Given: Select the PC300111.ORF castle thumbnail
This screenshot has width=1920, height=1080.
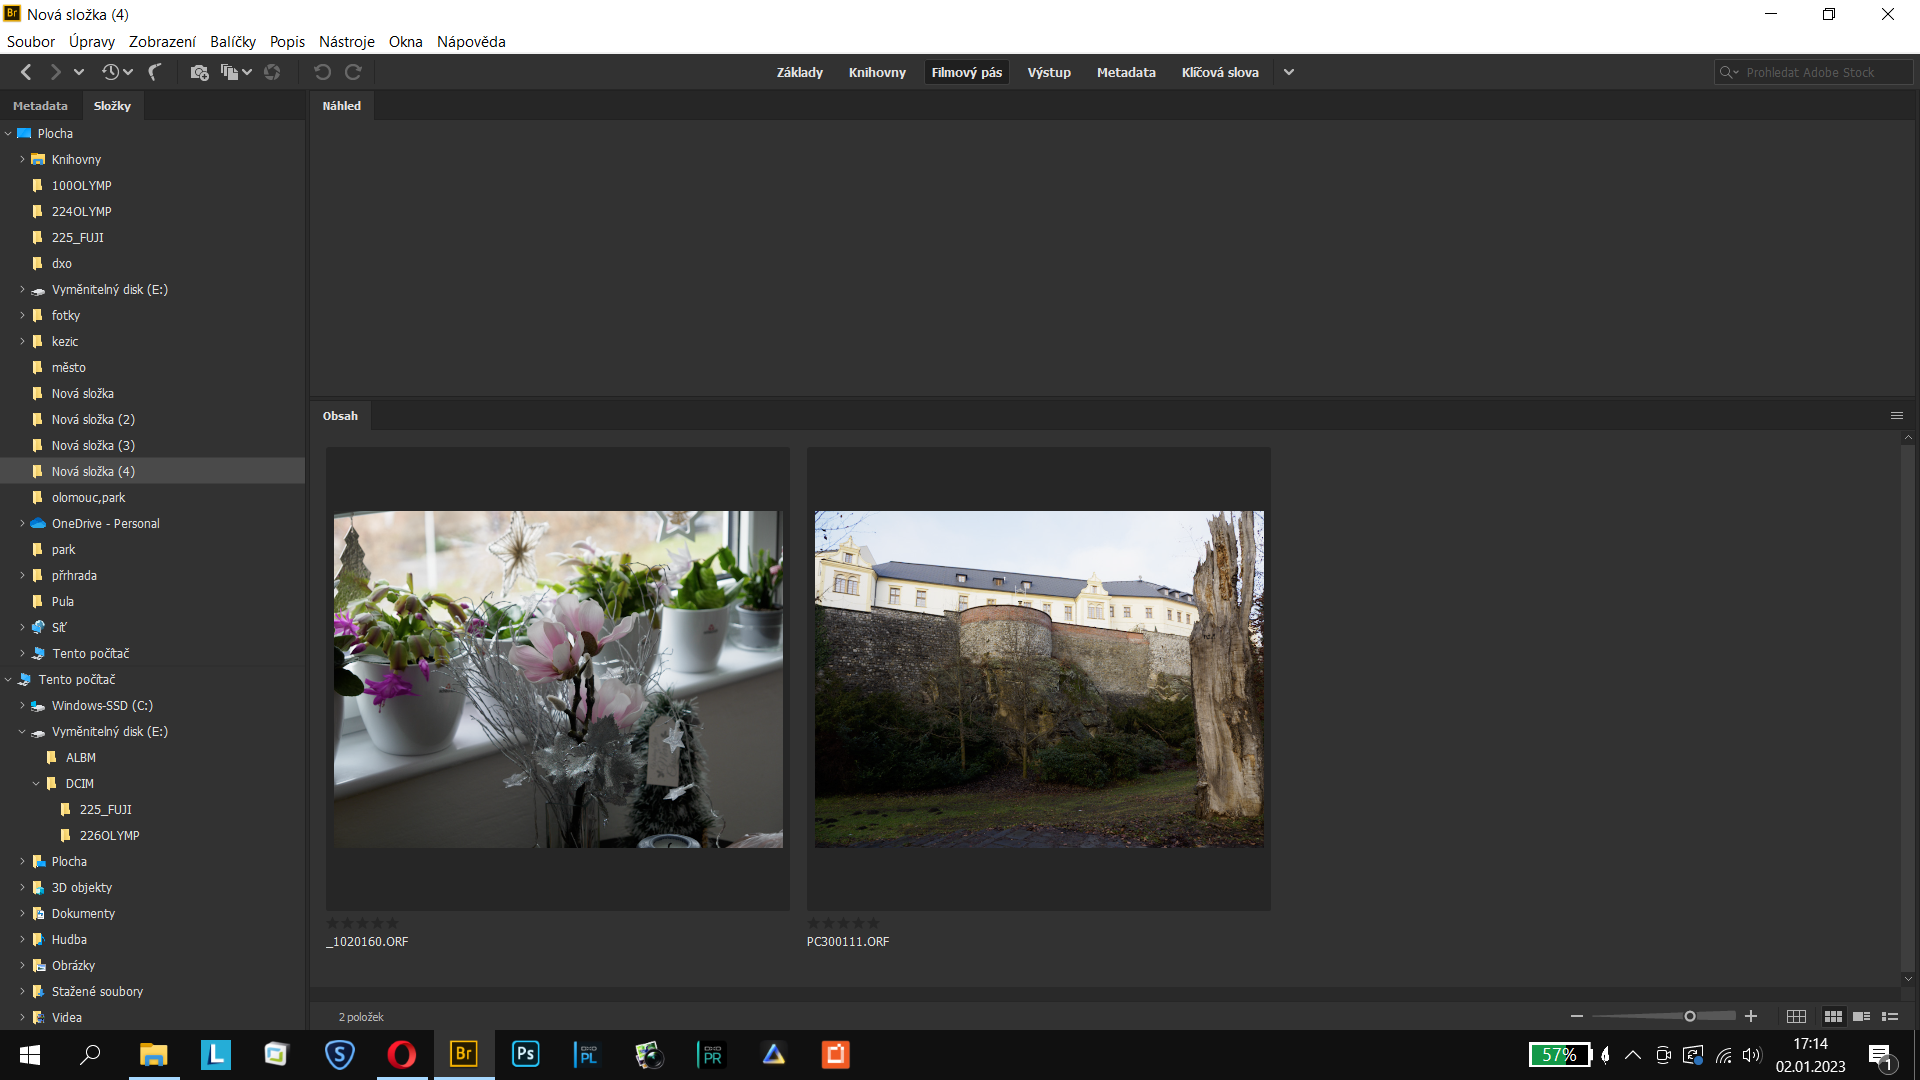Looking at the screenshot, I should click(x=1038, y=679).
